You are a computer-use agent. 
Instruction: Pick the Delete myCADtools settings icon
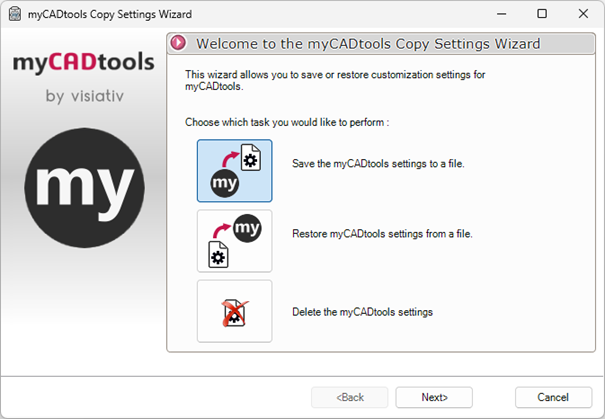pos(234,311)
